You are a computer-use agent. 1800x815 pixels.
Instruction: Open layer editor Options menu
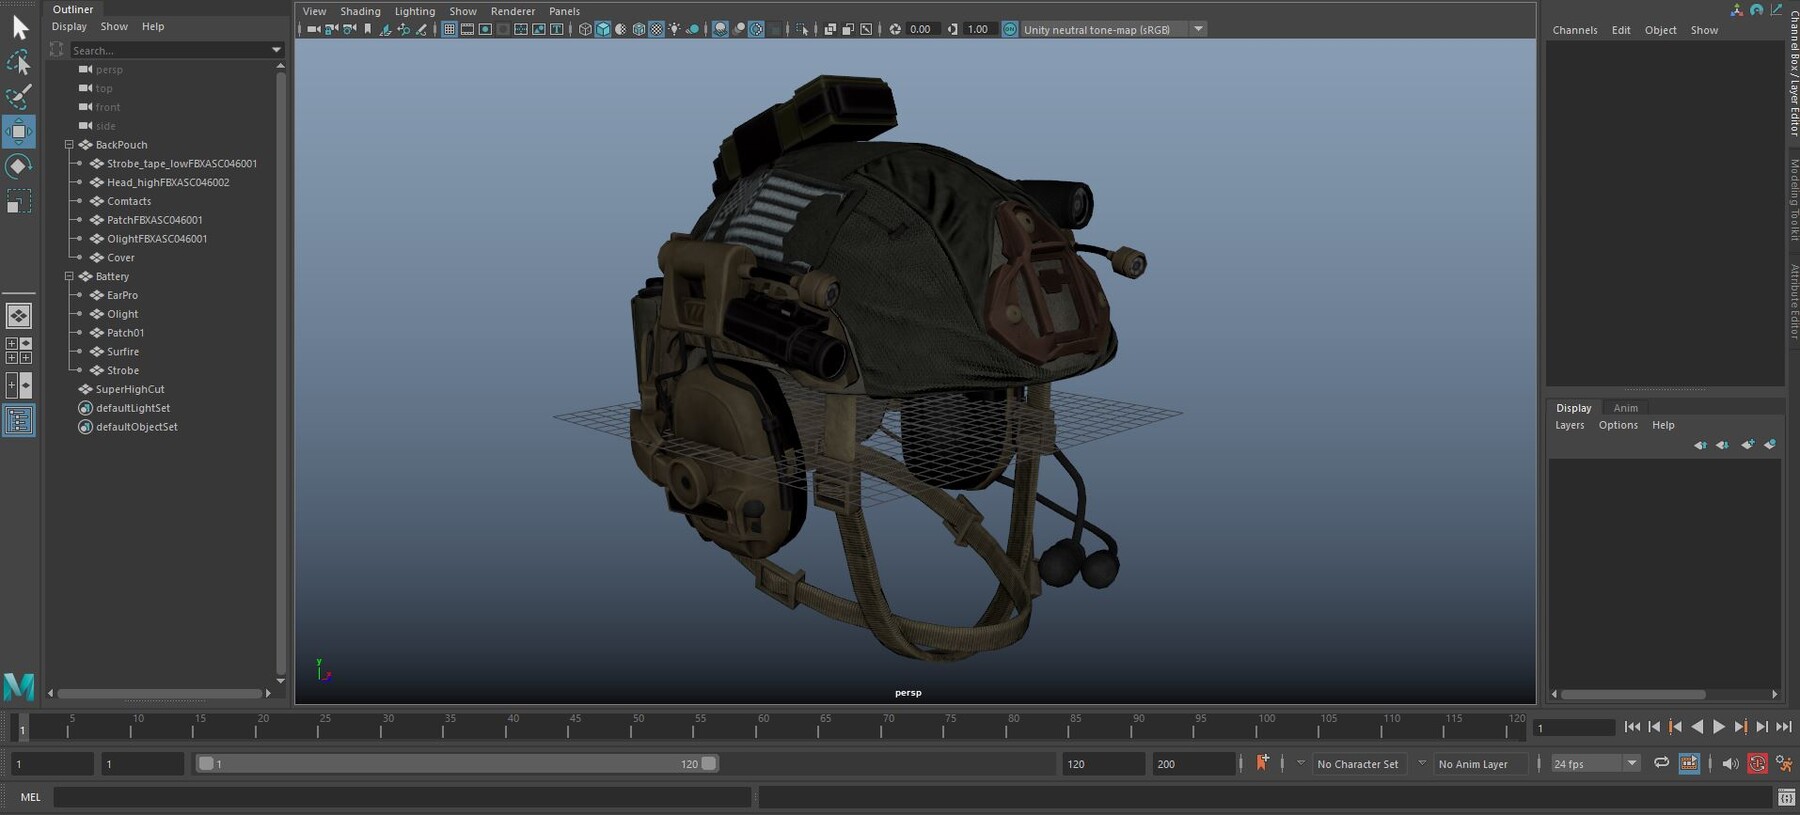point(1618,425)
